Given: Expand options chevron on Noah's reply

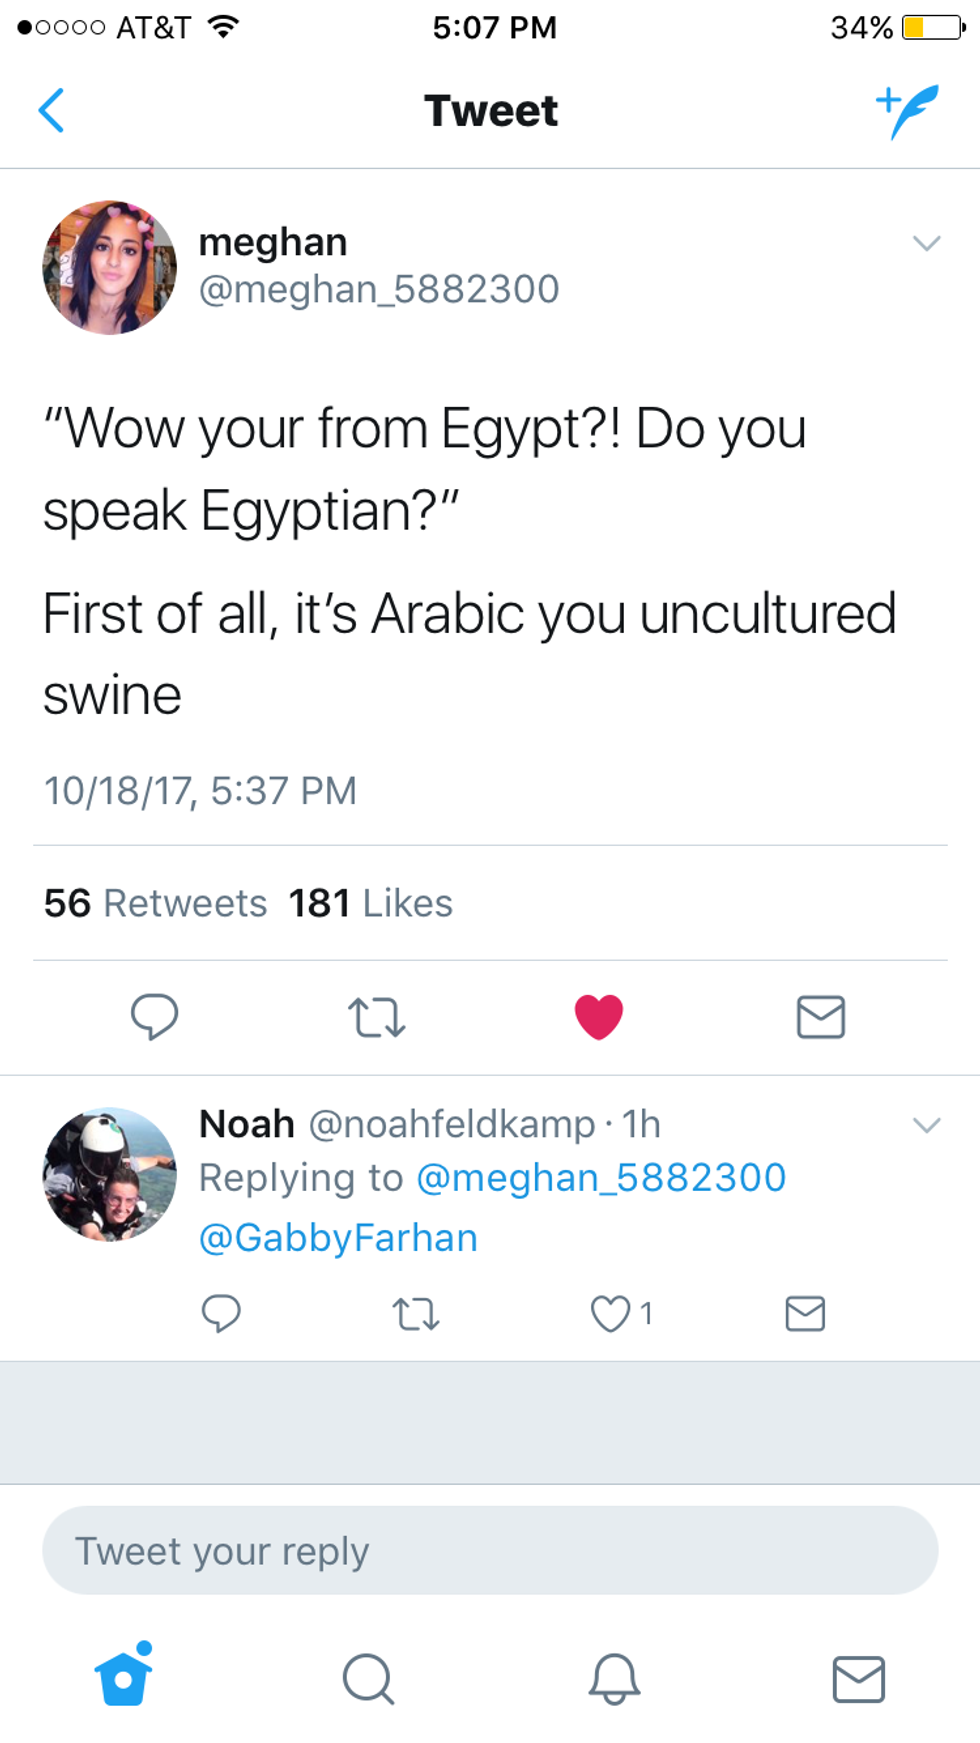Looking at the screenshot, I should click(x=927, y=1125).
